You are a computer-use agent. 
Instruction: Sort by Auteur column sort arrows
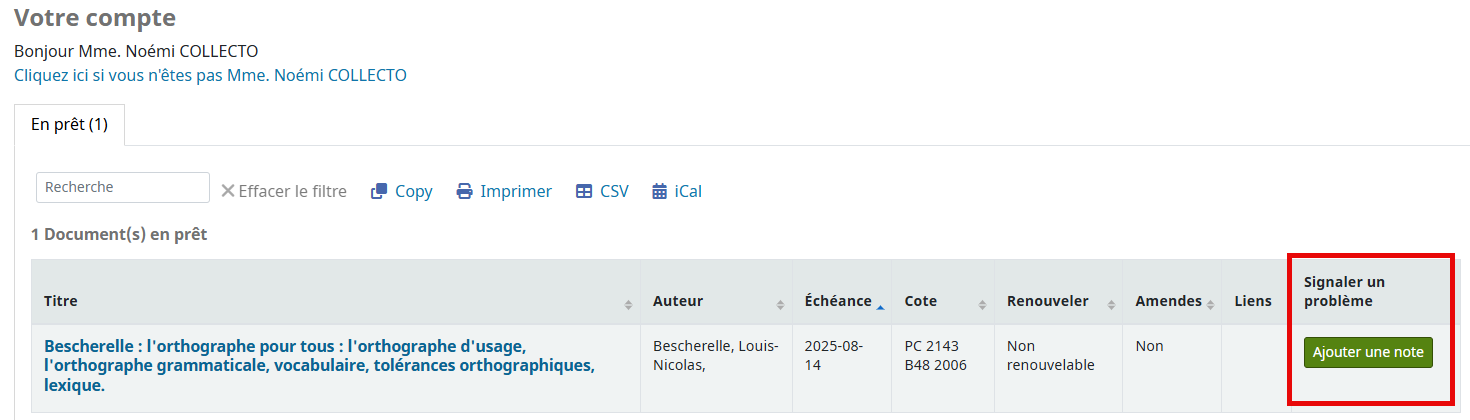pyautogui.click(x=780, y=304)
